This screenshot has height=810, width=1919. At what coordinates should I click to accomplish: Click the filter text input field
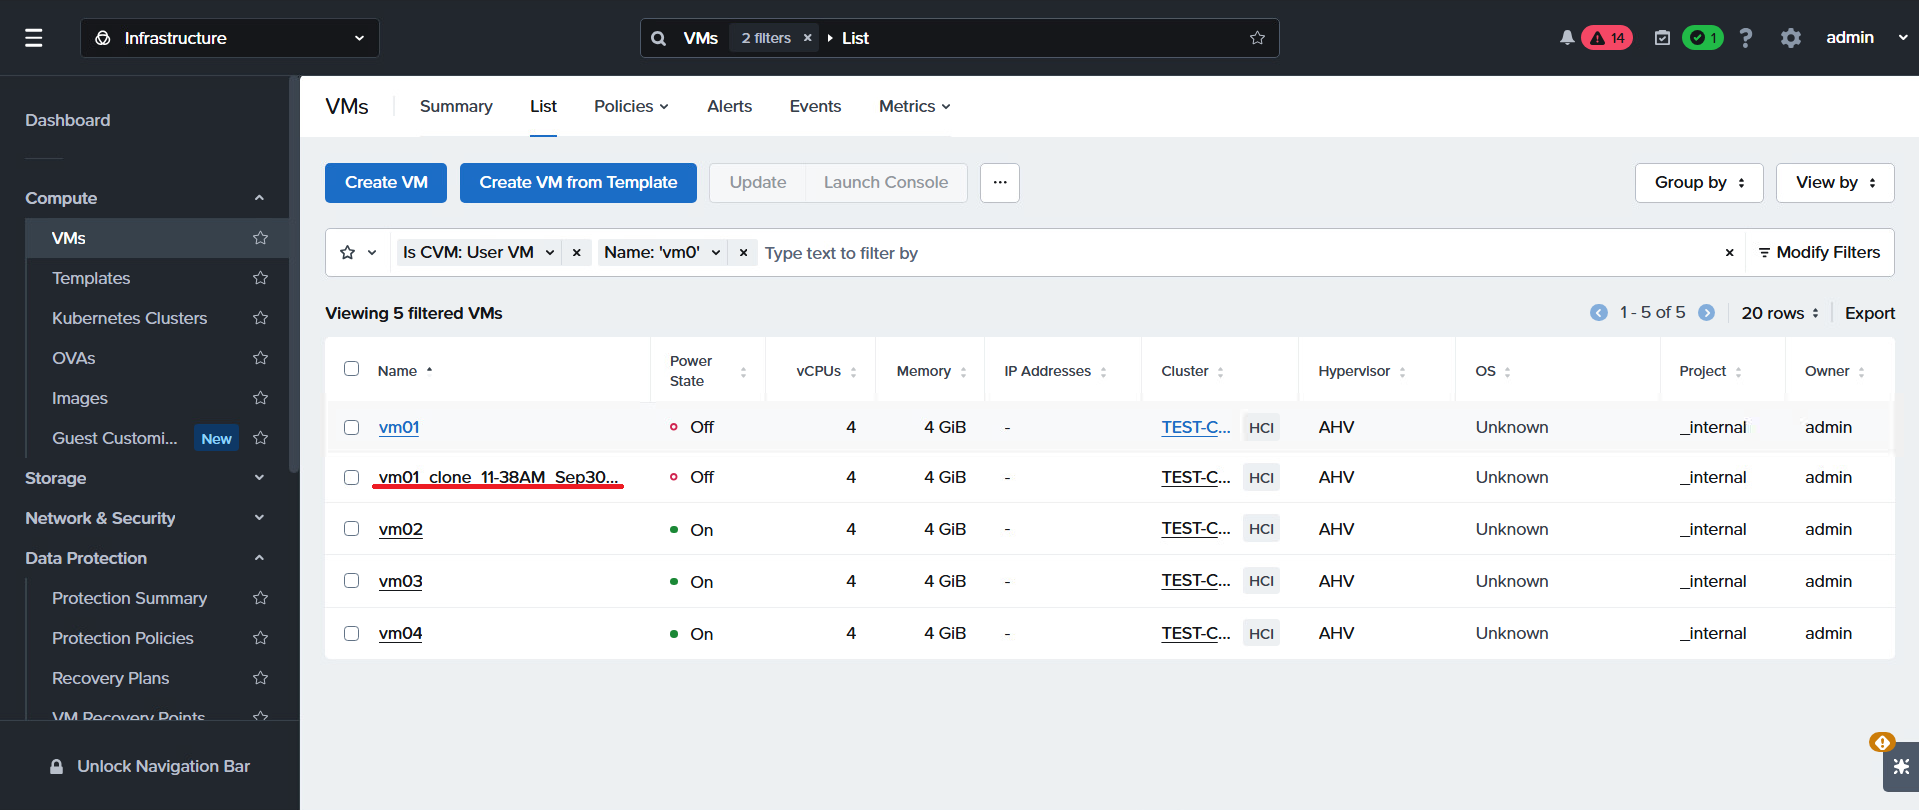tap(1235, 253)
